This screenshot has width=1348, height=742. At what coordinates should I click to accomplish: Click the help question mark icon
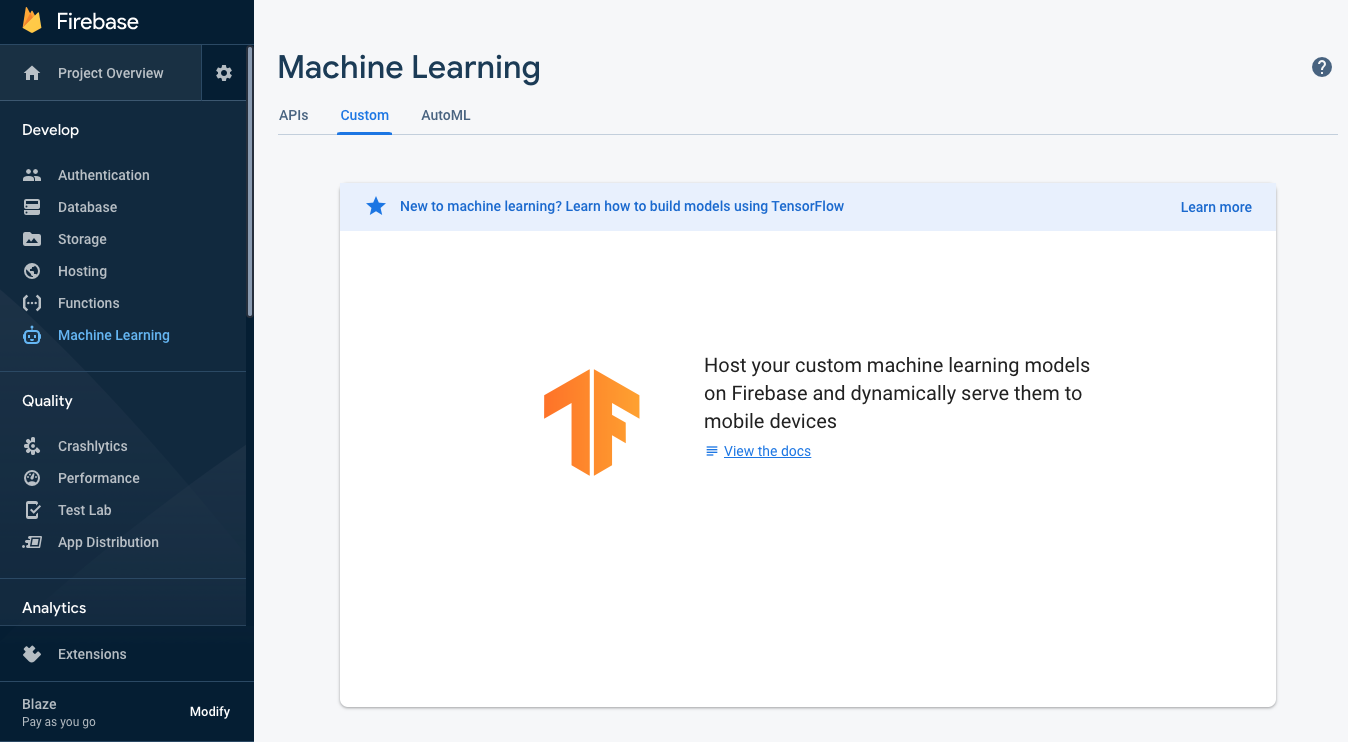[x=1322, y=67]
